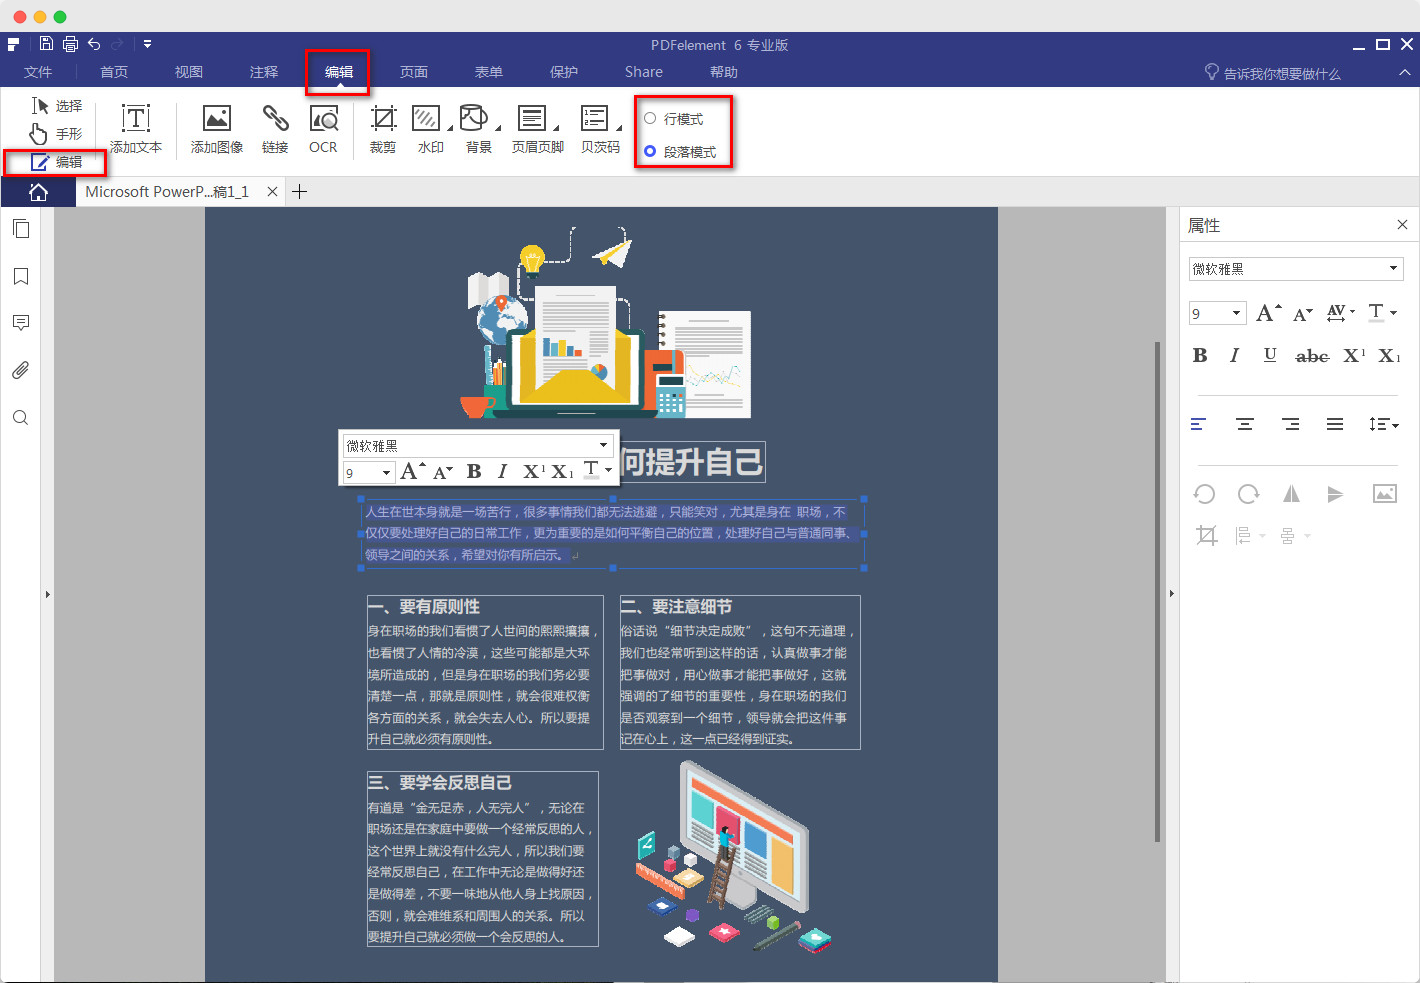Image resolution: width=1420 pixels, height=983 pixels.
Task: Open the 文件 (File) menu
Action: click(38, 71)
